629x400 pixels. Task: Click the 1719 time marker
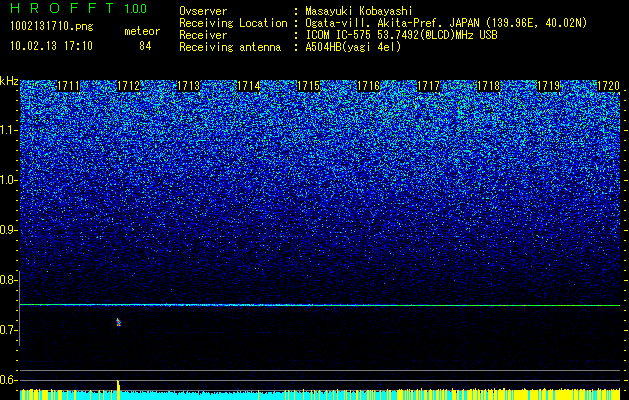(x=549, y=86)
